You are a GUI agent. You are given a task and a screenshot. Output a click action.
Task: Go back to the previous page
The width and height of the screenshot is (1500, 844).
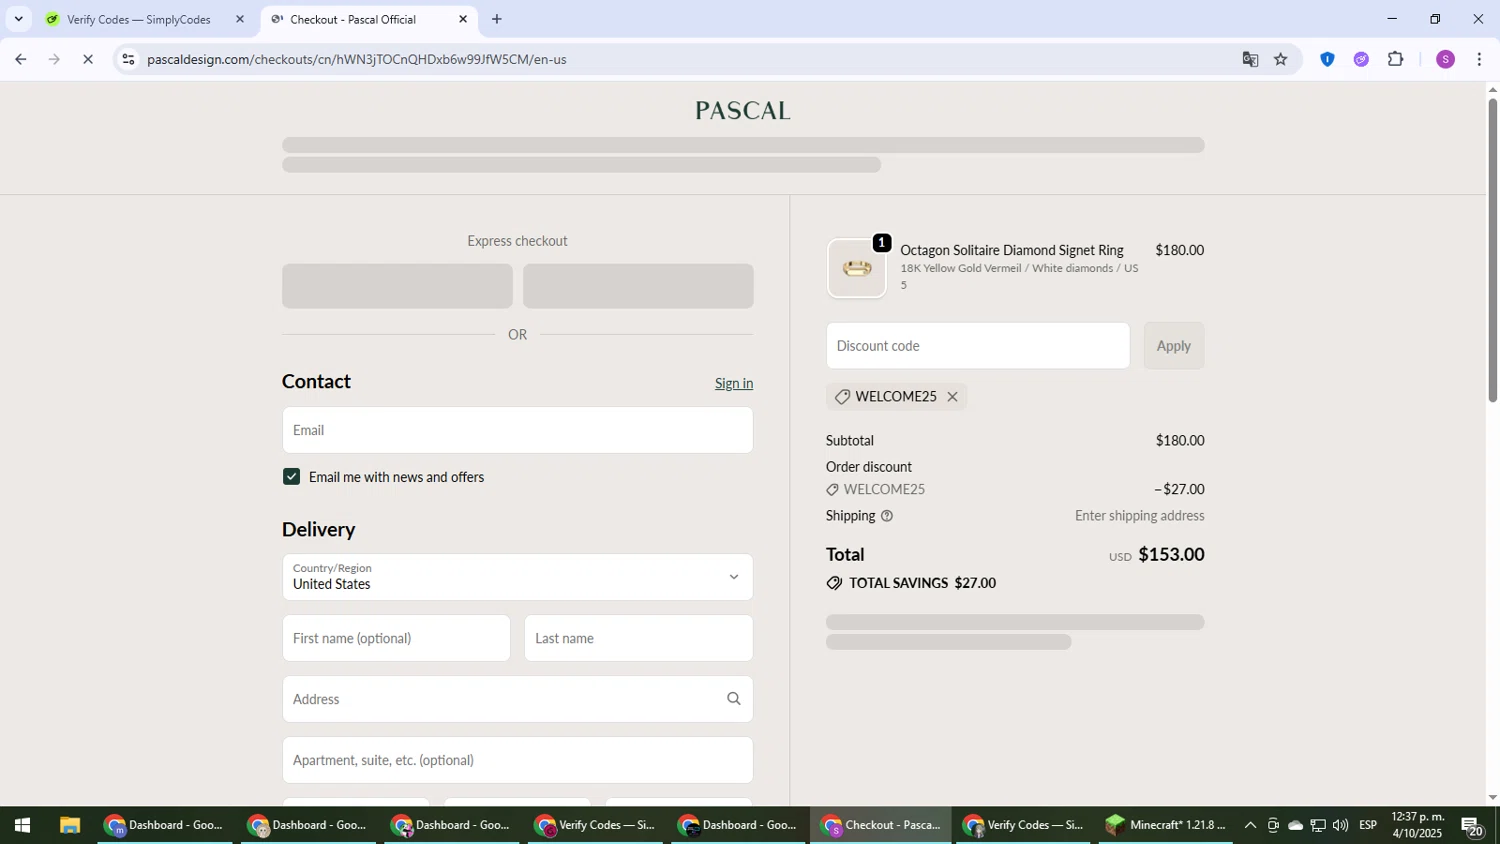click(20, 59)
